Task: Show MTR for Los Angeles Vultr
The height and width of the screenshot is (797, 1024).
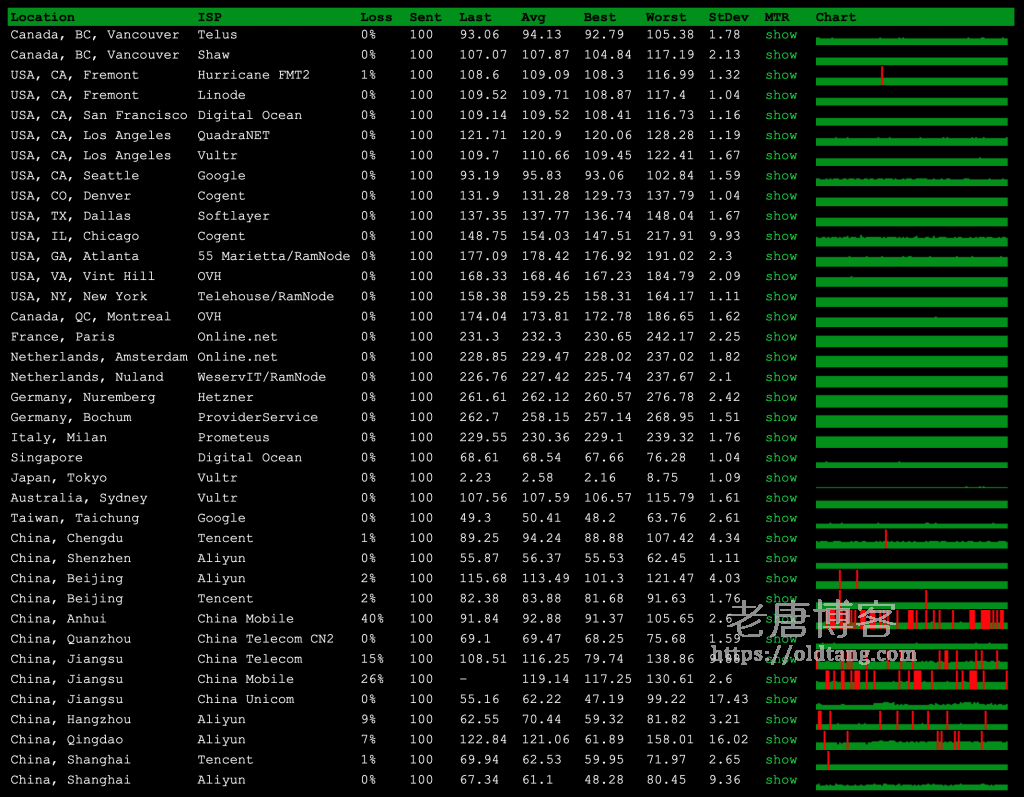Action: [781, 155]
